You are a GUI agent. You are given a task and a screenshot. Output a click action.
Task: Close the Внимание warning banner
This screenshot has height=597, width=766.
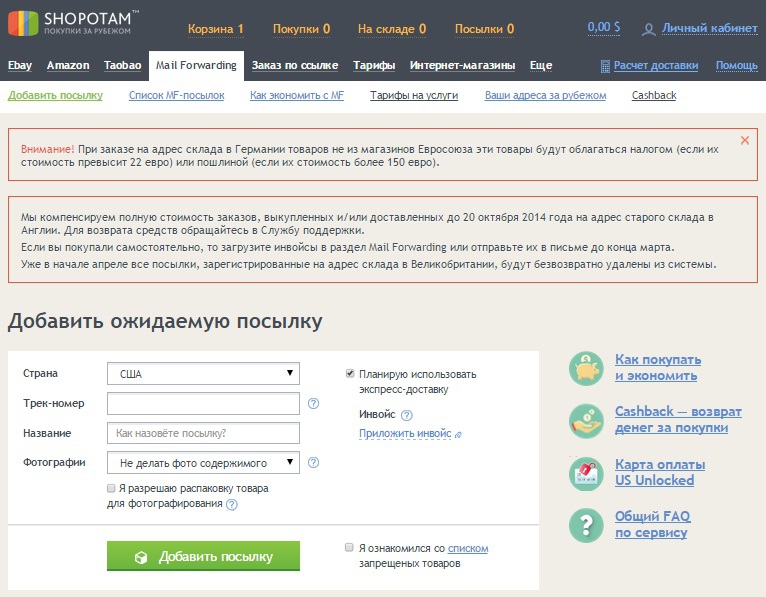[745, 140]
